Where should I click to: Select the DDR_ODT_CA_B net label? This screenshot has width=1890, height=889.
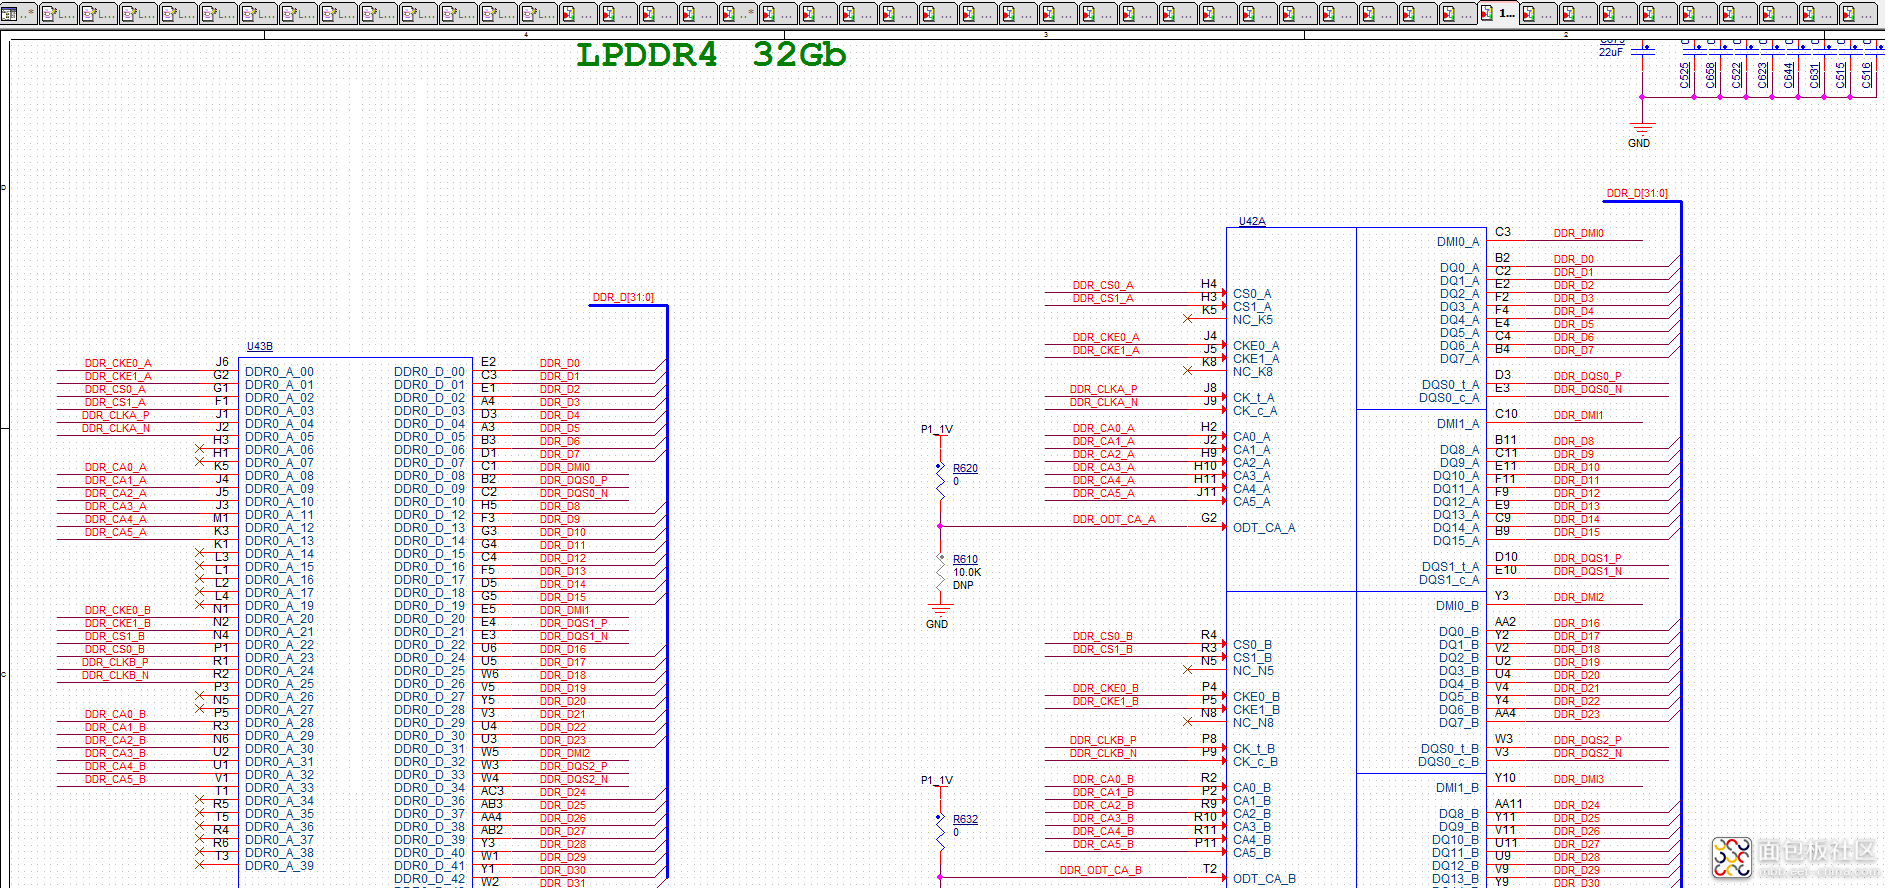coord(1101,870)
